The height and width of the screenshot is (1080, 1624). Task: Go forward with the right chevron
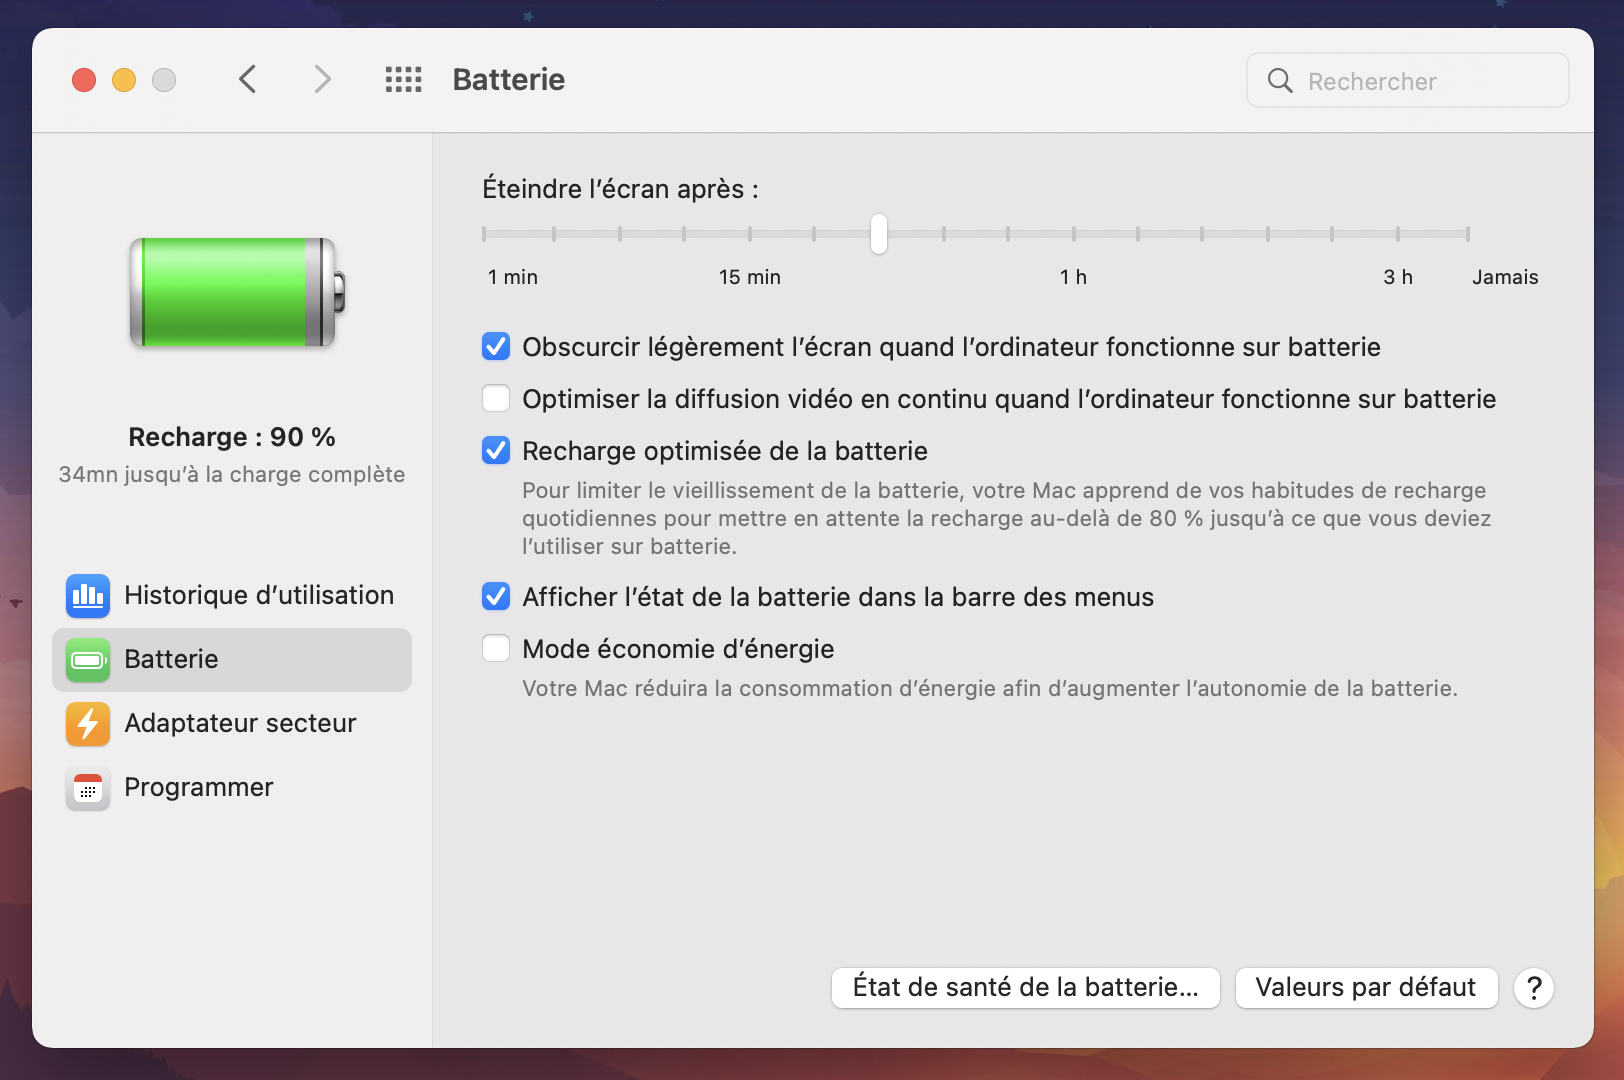pos(322,79)
